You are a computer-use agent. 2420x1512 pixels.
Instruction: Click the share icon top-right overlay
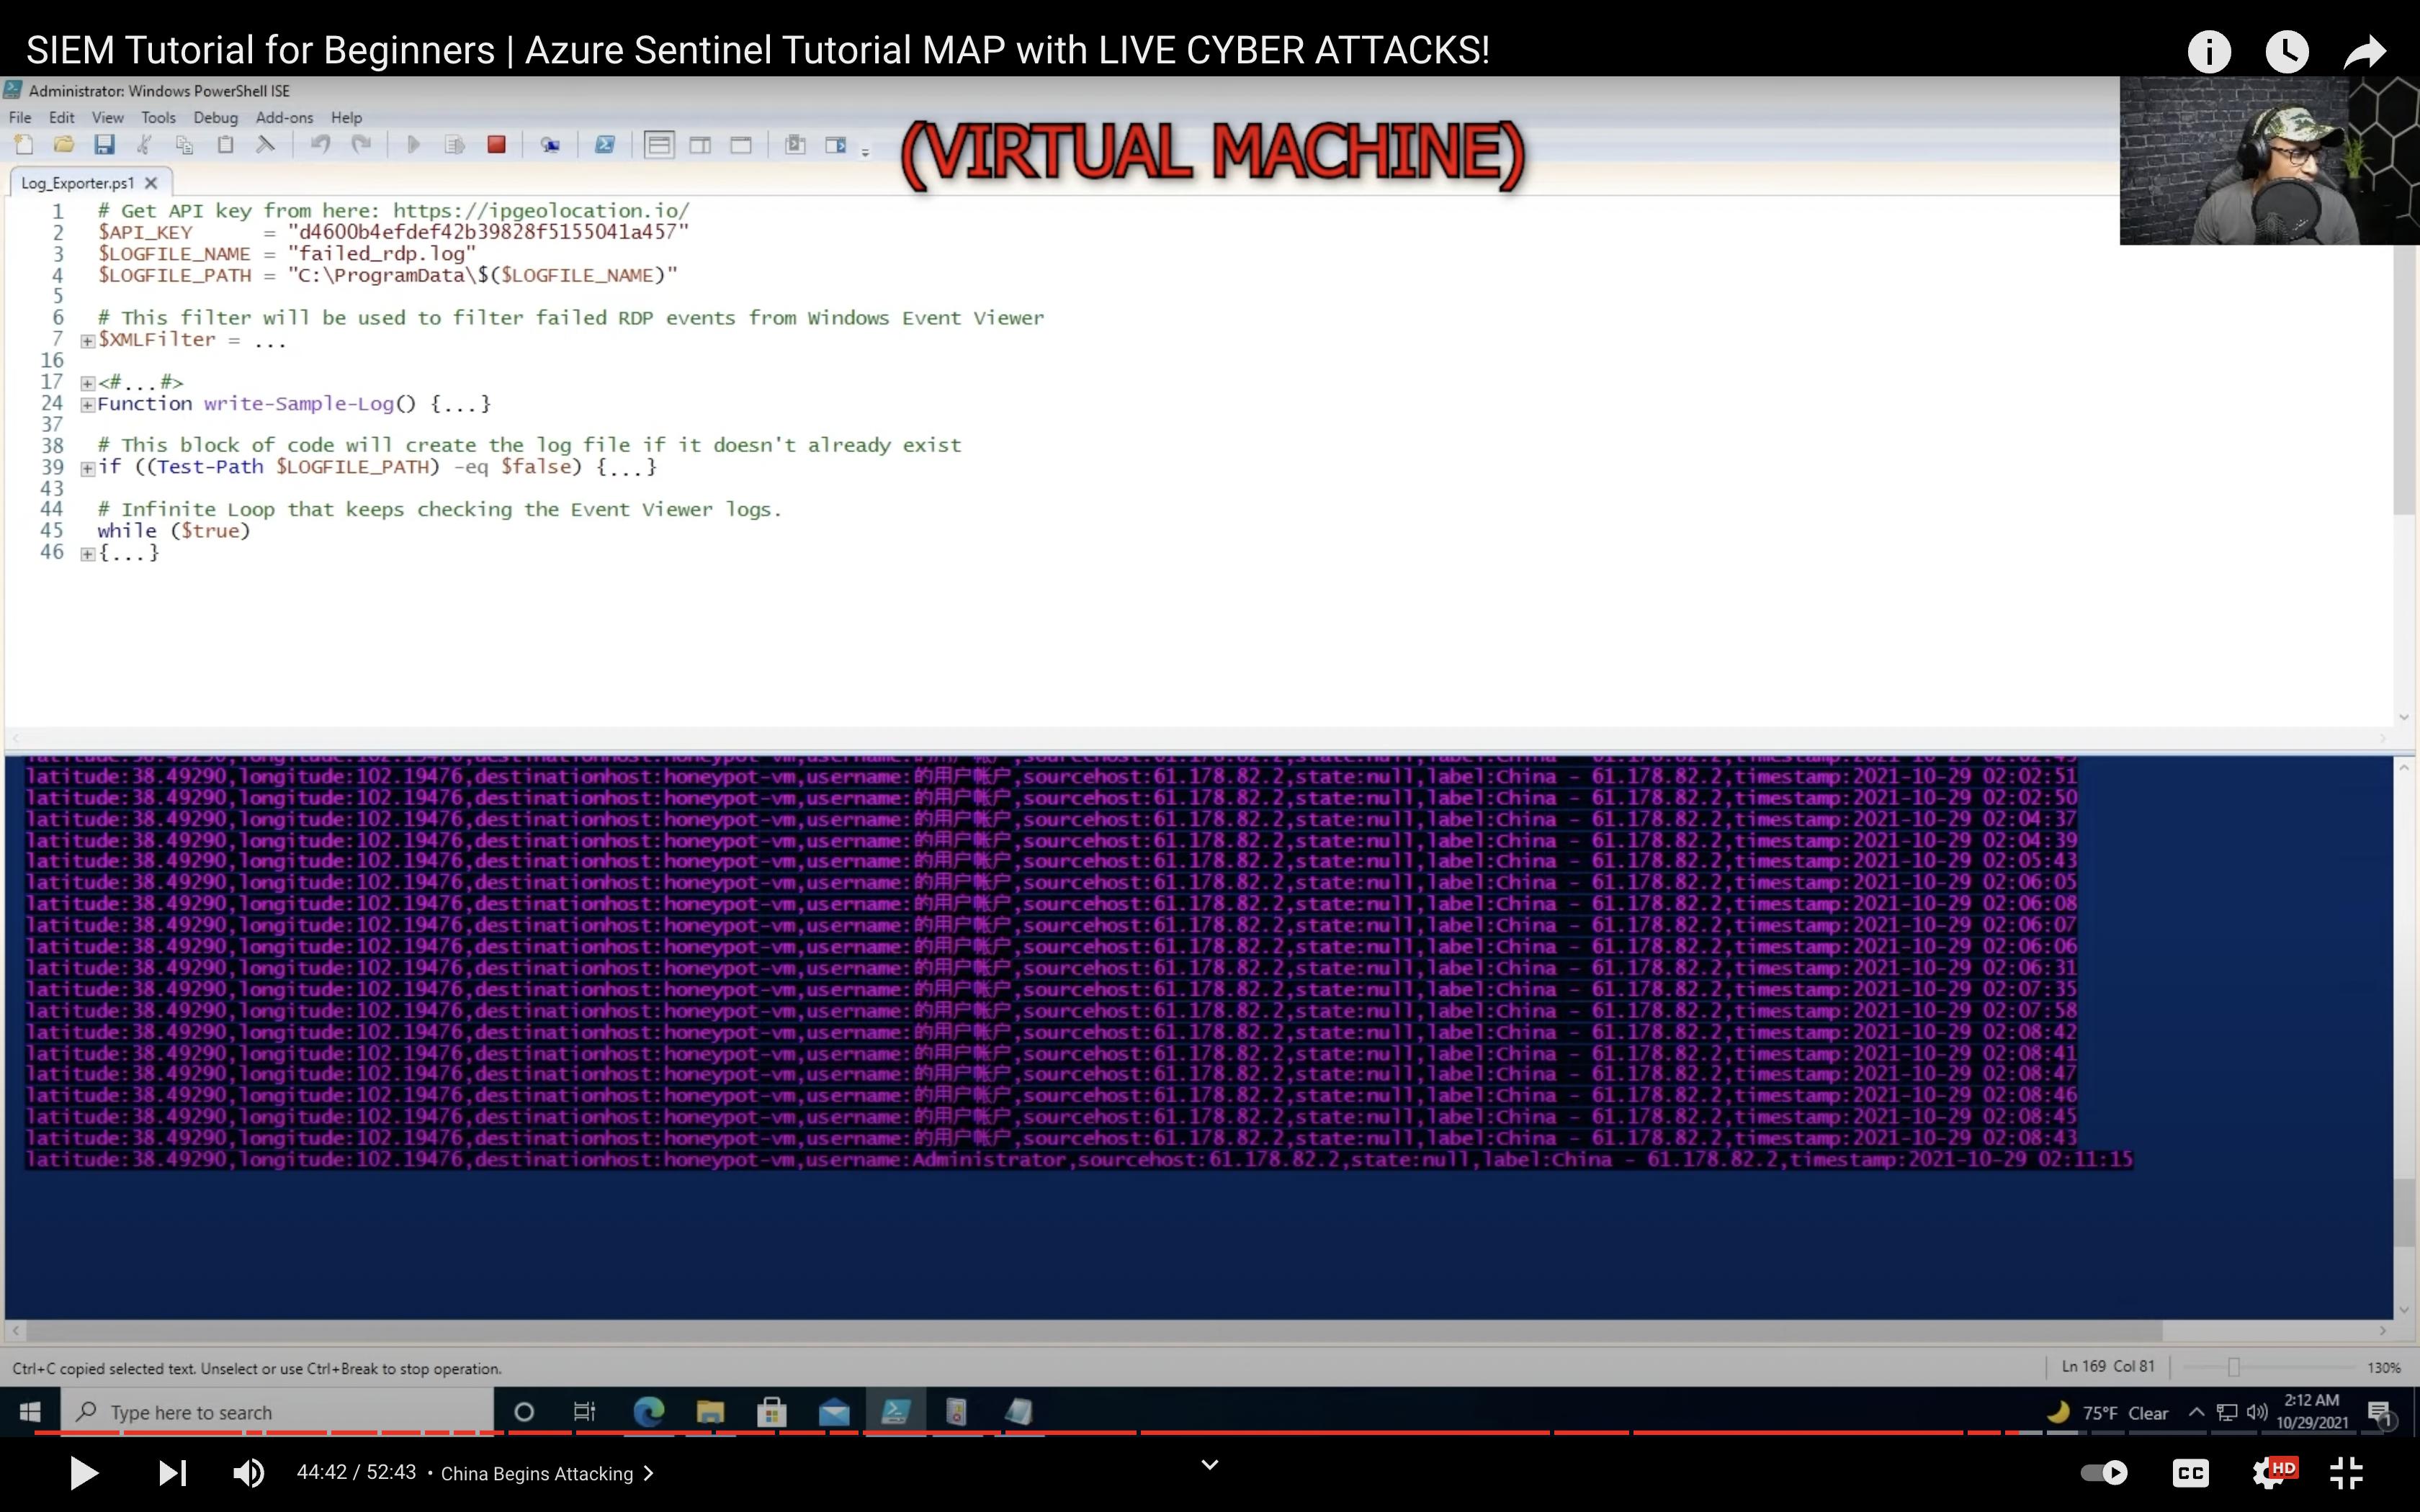click(2366, 50)
